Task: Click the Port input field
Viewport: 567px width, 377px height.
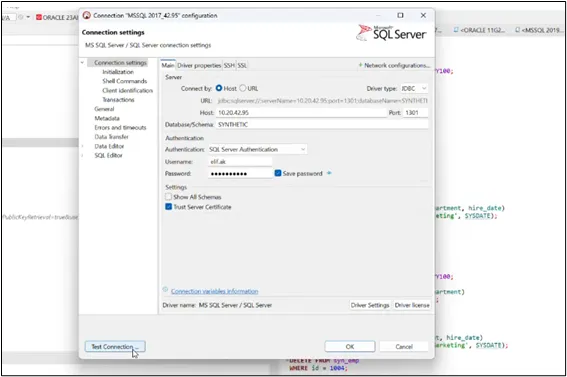Action: pyautogui.click(x=416, y=113)
